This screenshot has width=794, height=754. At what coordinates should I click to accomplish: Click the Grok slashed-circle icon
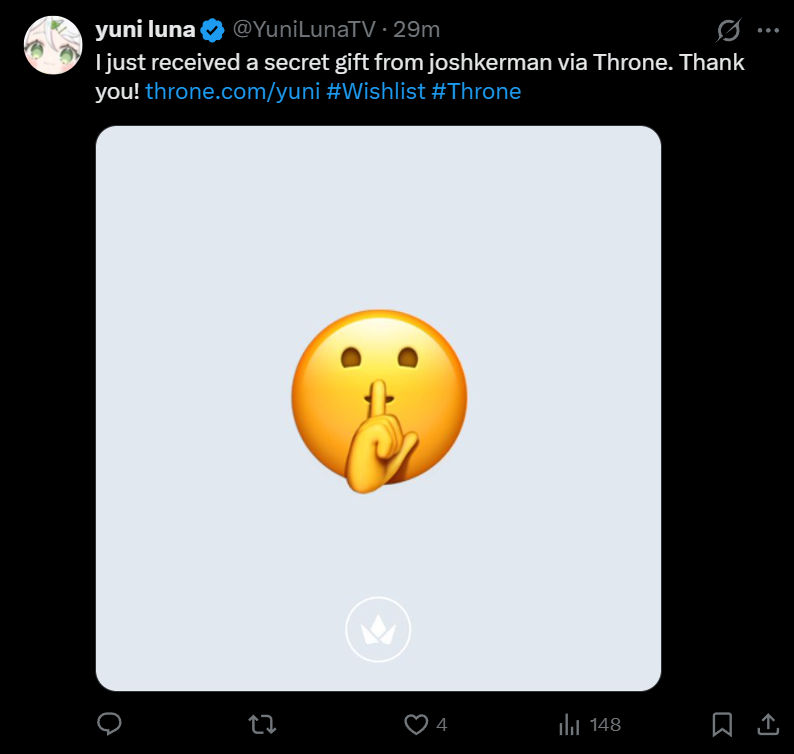pos(729,30)
